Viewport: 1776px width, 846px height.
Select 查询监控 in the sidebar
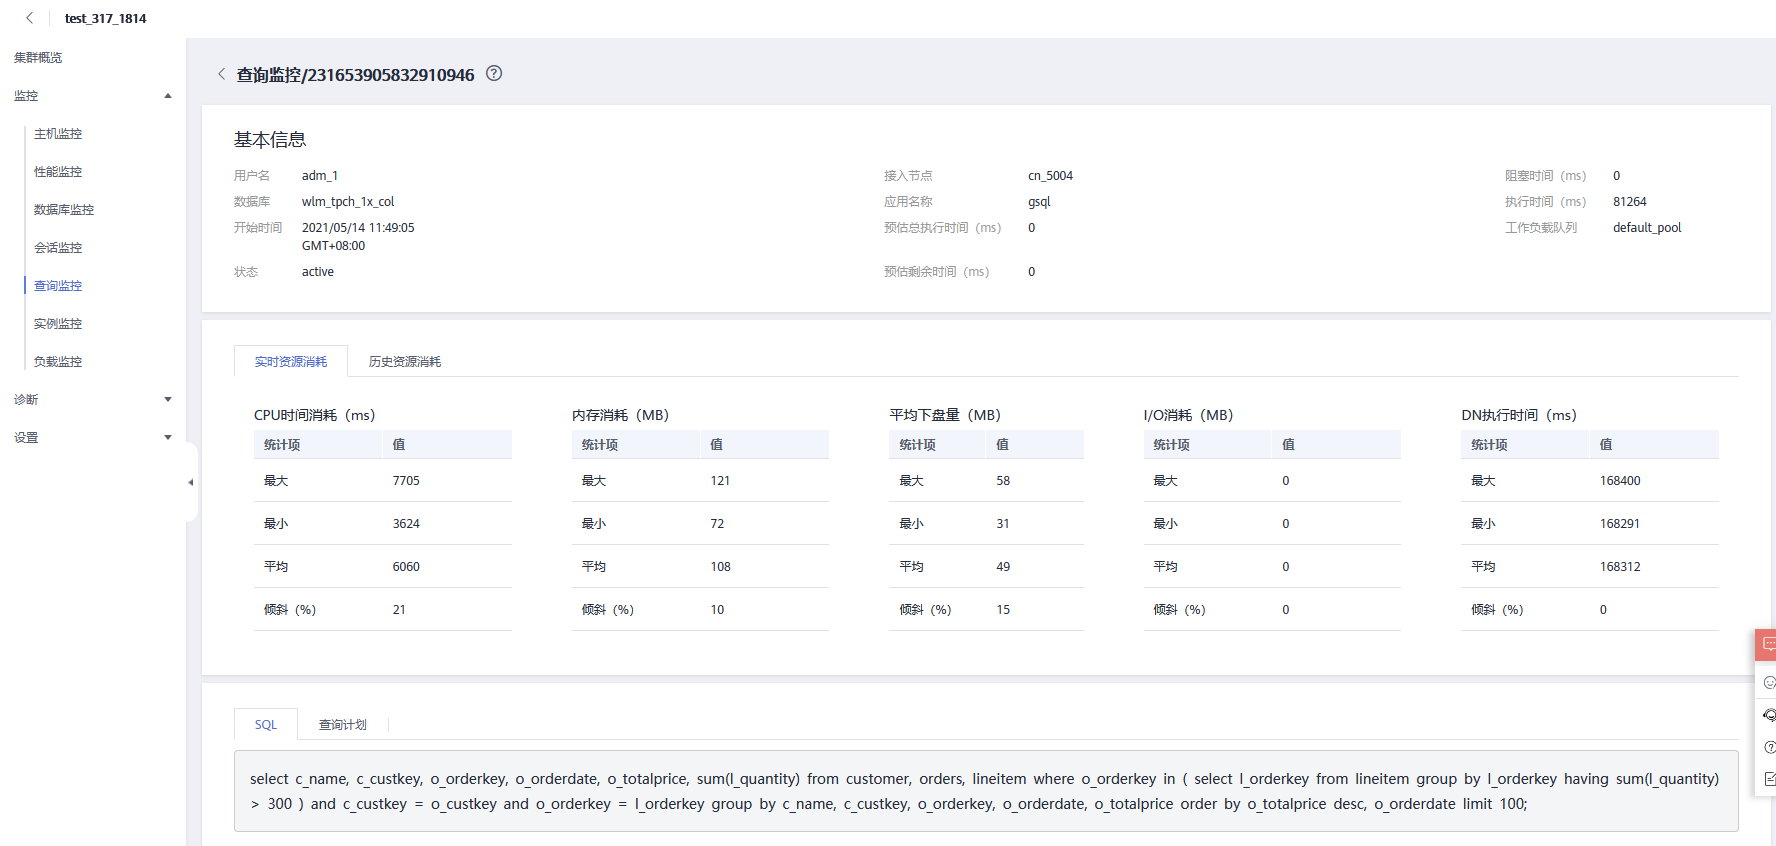[x=58, y=286]
